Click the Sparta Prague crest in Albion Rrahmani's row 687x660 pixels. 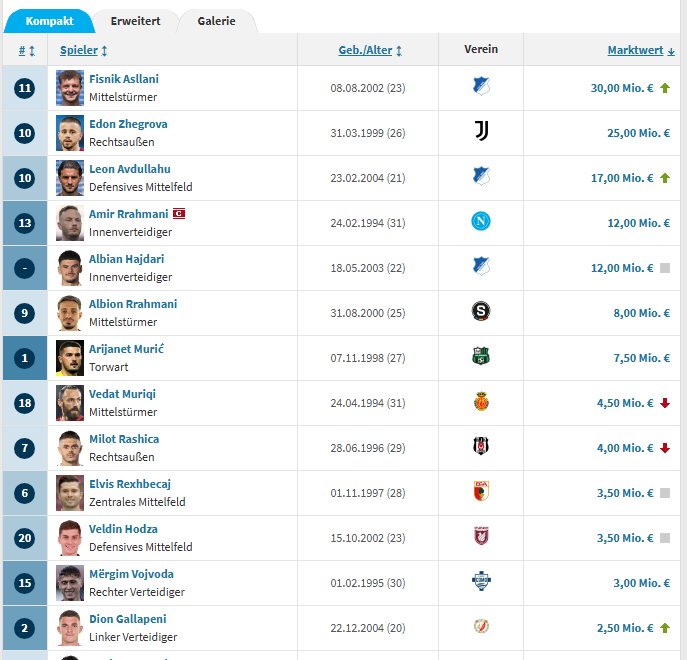(x=481, y=313)
